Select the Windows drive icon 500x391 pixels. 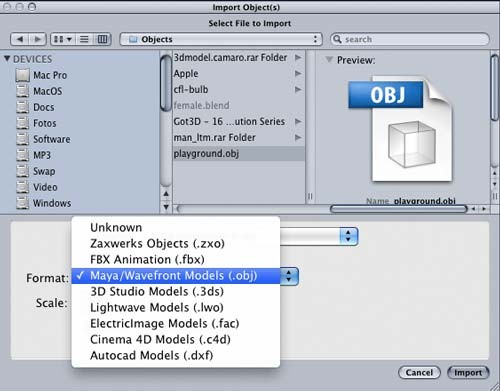[22, 203]
